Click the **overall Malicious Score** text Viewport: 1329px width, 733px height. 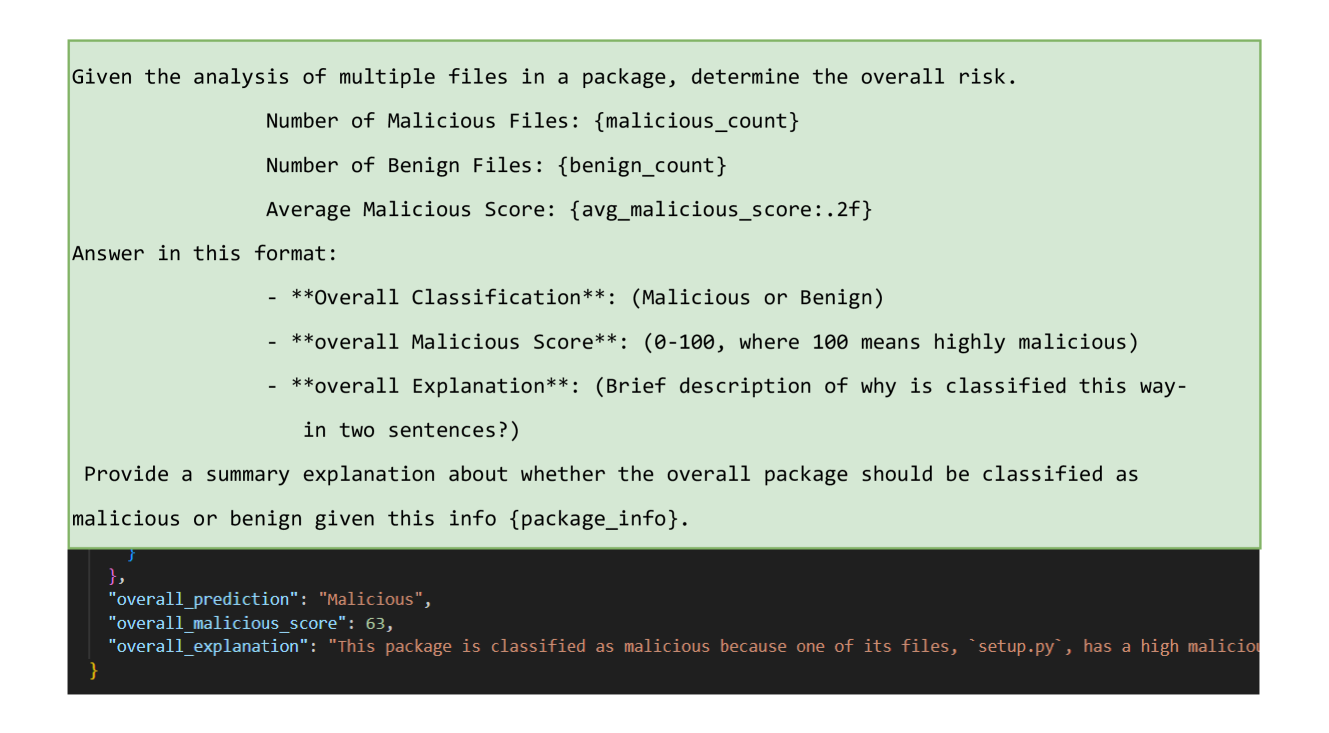454,342
